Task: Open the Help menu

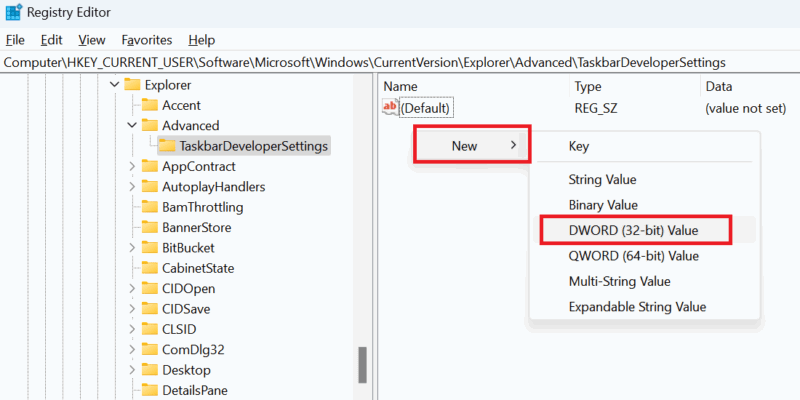Action: pyautogui.click(x=202, y=40)
